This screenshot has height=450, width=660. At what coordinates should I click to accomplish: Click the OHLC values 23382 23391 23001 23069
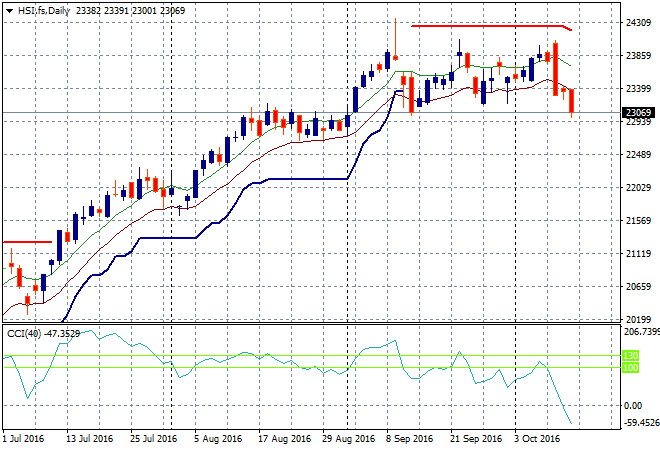pyautogui.click(x=130, y=11)
